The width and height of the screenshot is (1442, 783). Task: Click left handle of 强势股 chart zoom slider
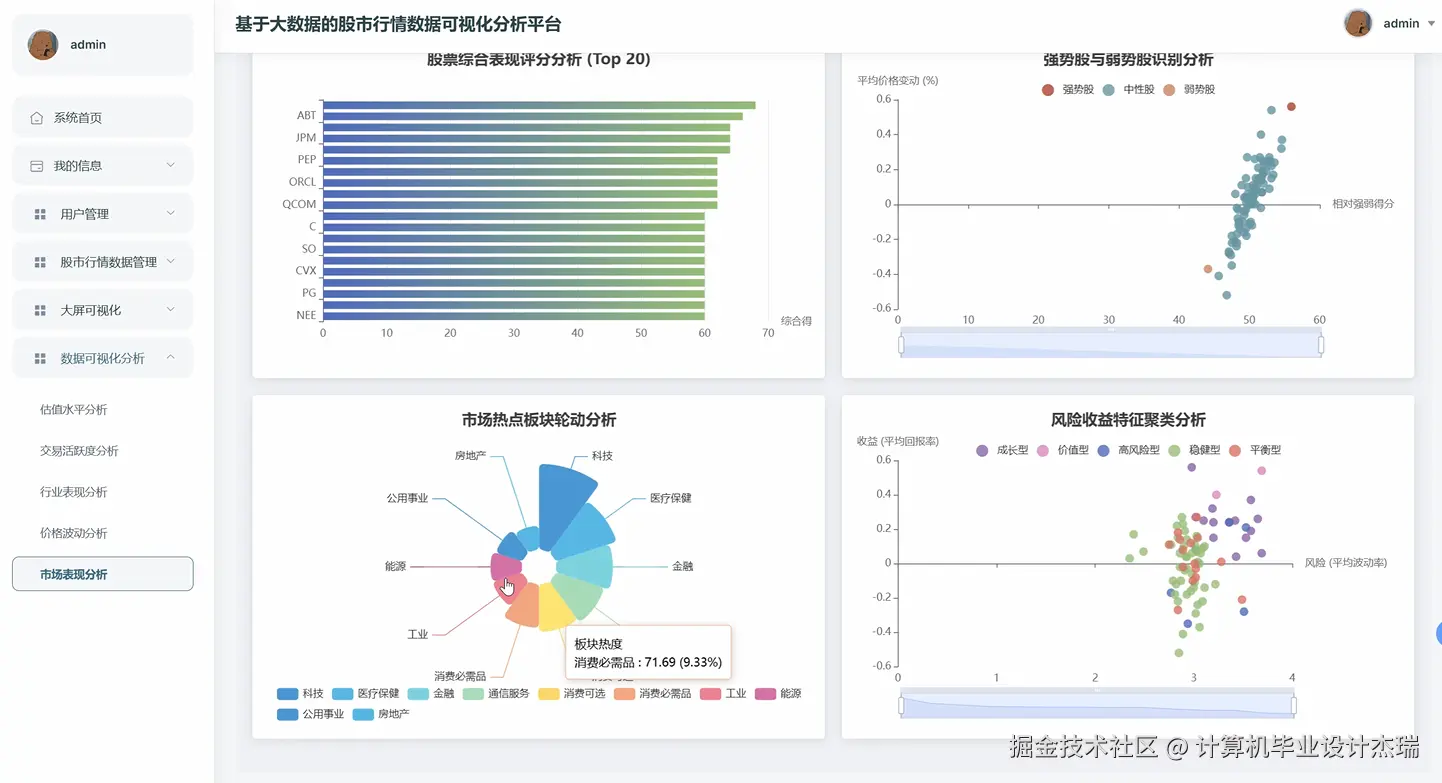coord(901,345)
